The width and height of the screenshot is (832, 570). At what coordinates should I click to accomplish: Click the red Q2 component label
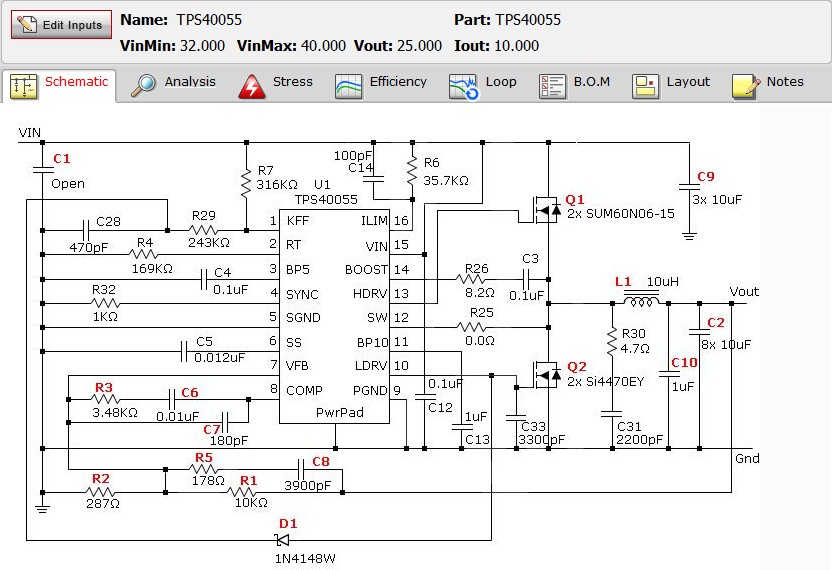coord(577,367)
